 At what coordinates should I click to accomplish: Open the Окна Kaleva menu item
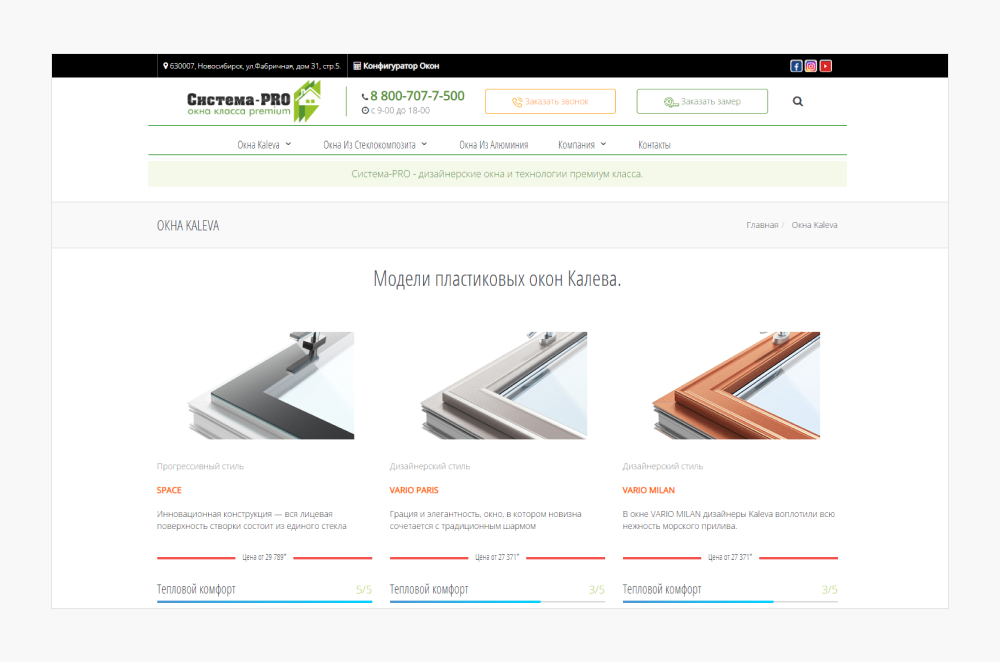258,145
